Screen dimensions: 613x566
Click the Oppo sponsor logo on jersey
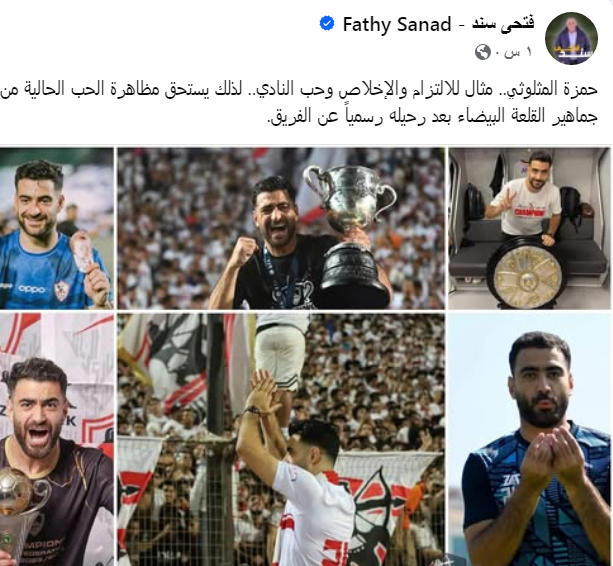click(32, 289)
